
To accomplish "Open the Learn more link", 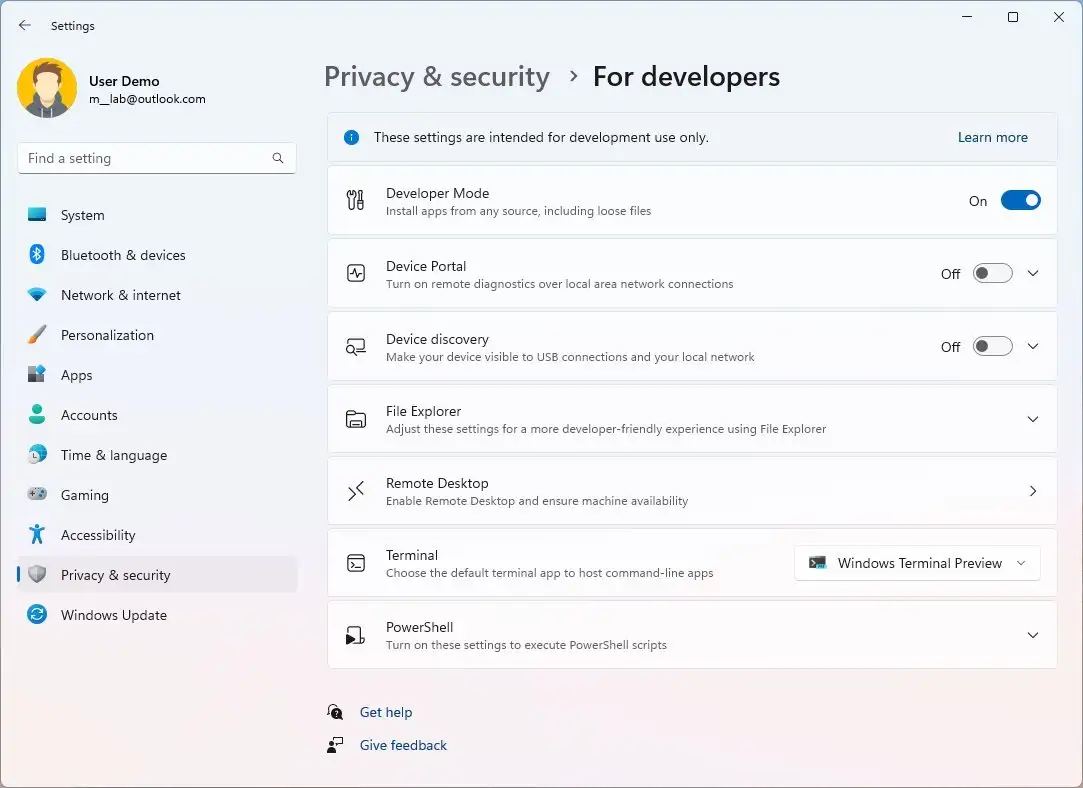I will click(x=992, y=137).
